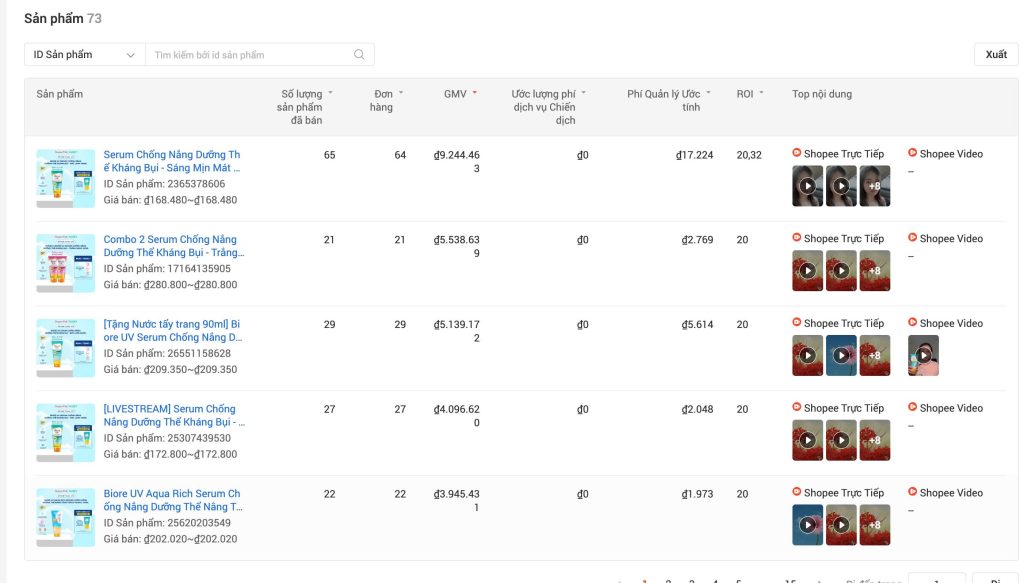Play the blue live video for product 26551158628
The image size is (1024, 583).
[841, 356]
